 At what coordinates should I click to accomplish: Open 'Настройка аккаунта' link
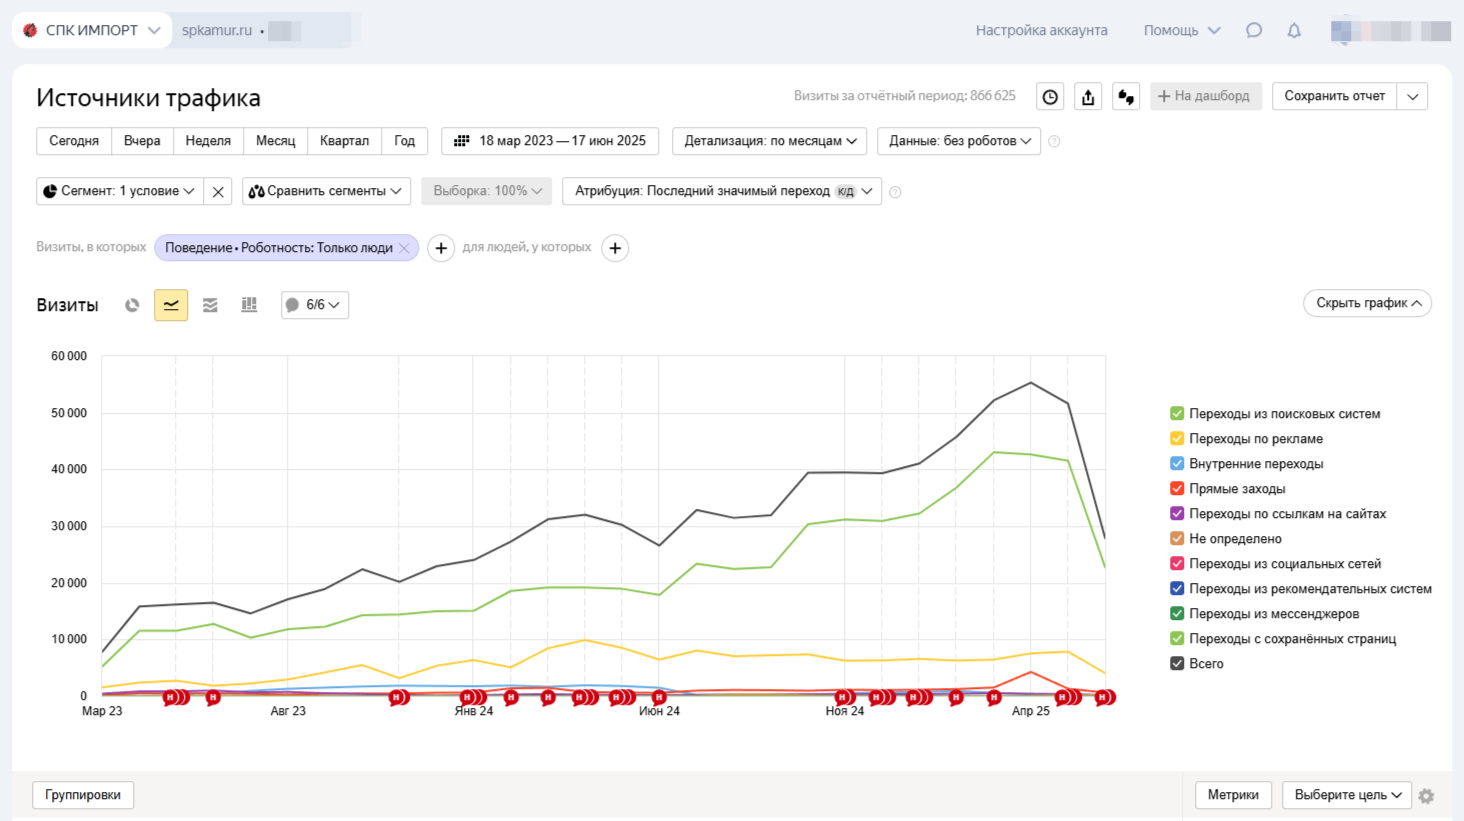pos(1041,31)
